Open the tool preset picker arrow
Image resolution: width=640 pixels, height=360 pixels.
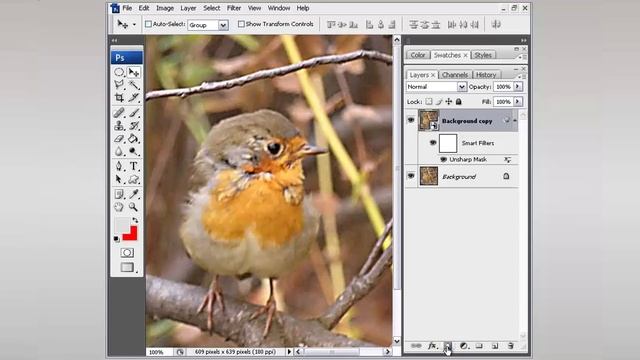pyautogui.click(x=134, y=25)
